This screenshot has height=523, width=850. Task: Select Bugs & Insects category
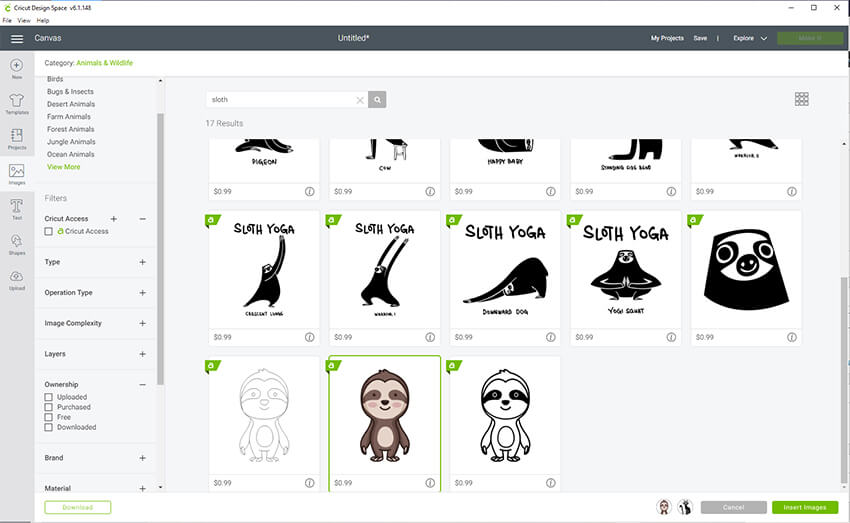(70, 92)
